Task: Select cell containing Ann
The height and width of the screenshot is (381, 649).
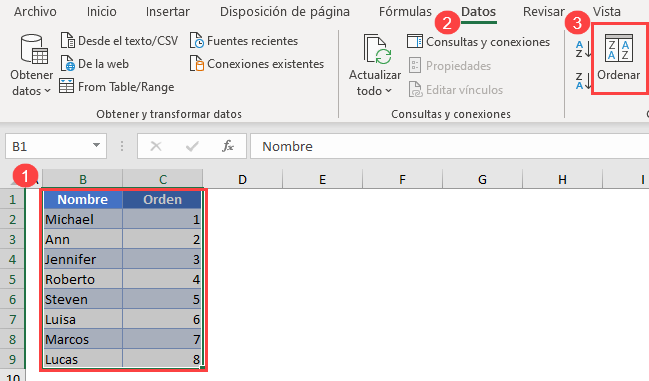Action: pos(83,240)
